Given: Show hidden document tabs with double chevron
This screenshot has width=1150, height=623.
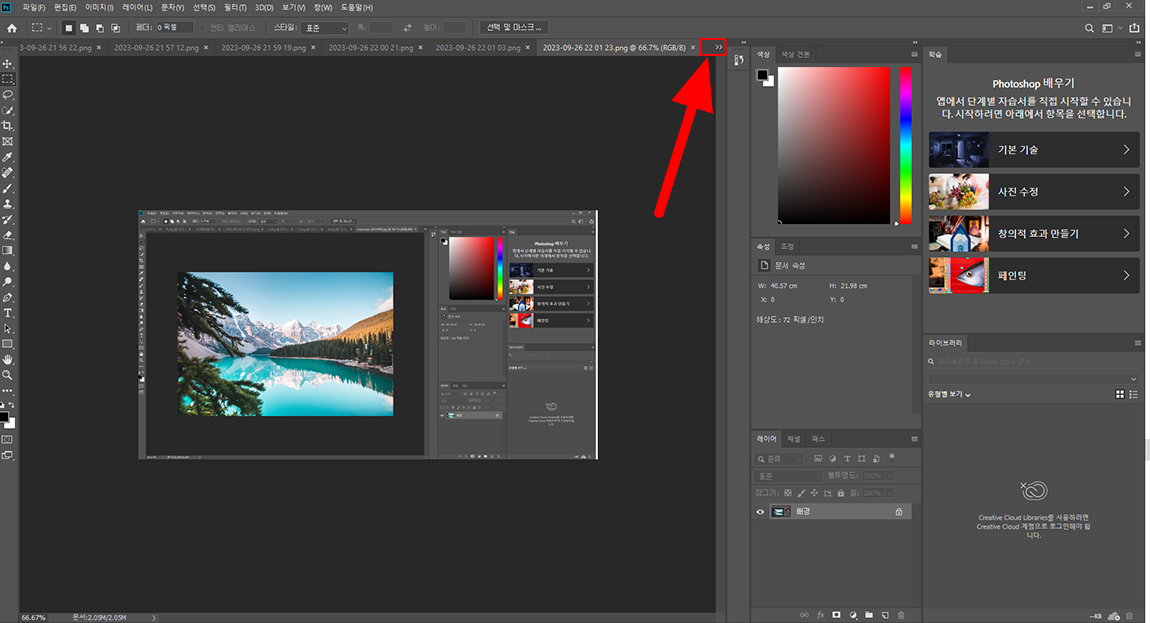Looking at the screenshot, I should click(719, 47).
